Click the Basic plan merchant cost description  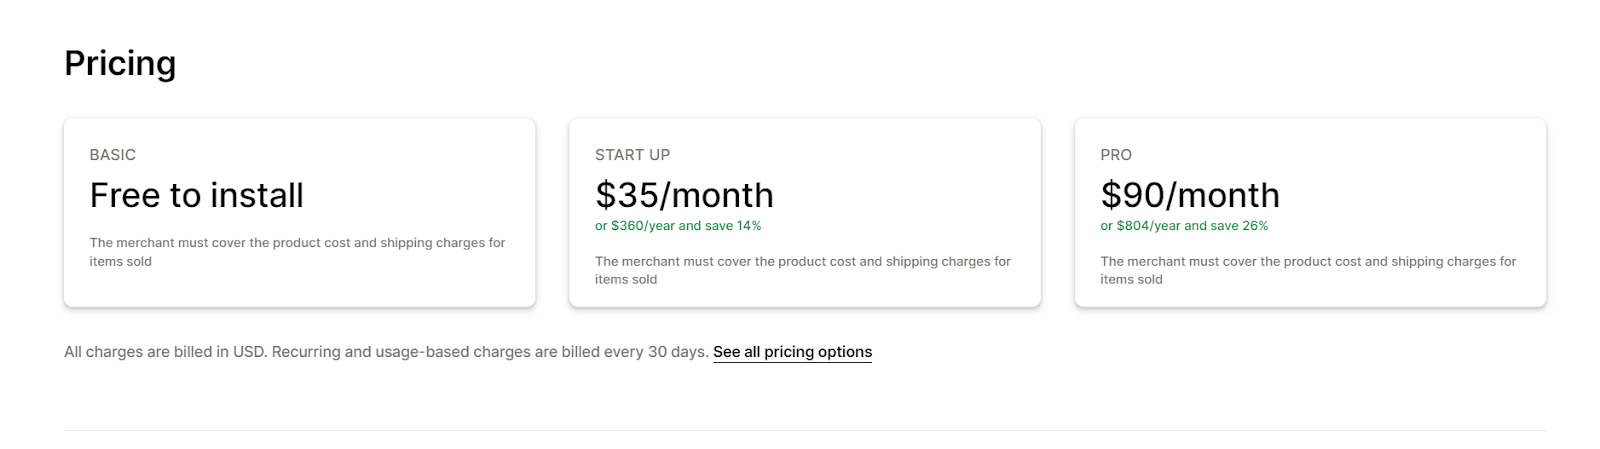[297, 251]
